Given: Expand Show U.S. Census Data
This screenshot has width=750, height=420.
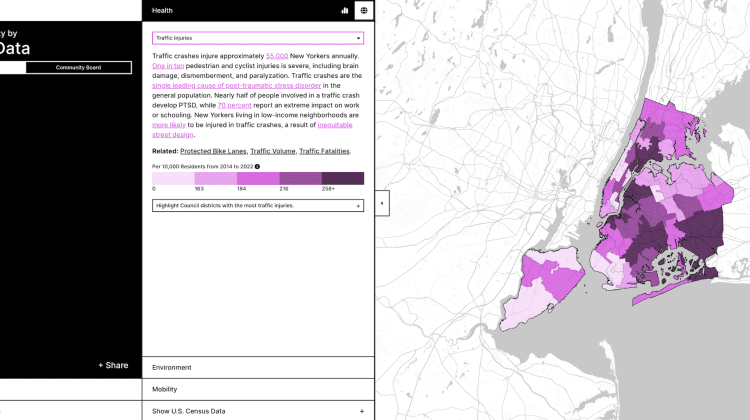Looking at the screenshot, I should pos(258,411).
